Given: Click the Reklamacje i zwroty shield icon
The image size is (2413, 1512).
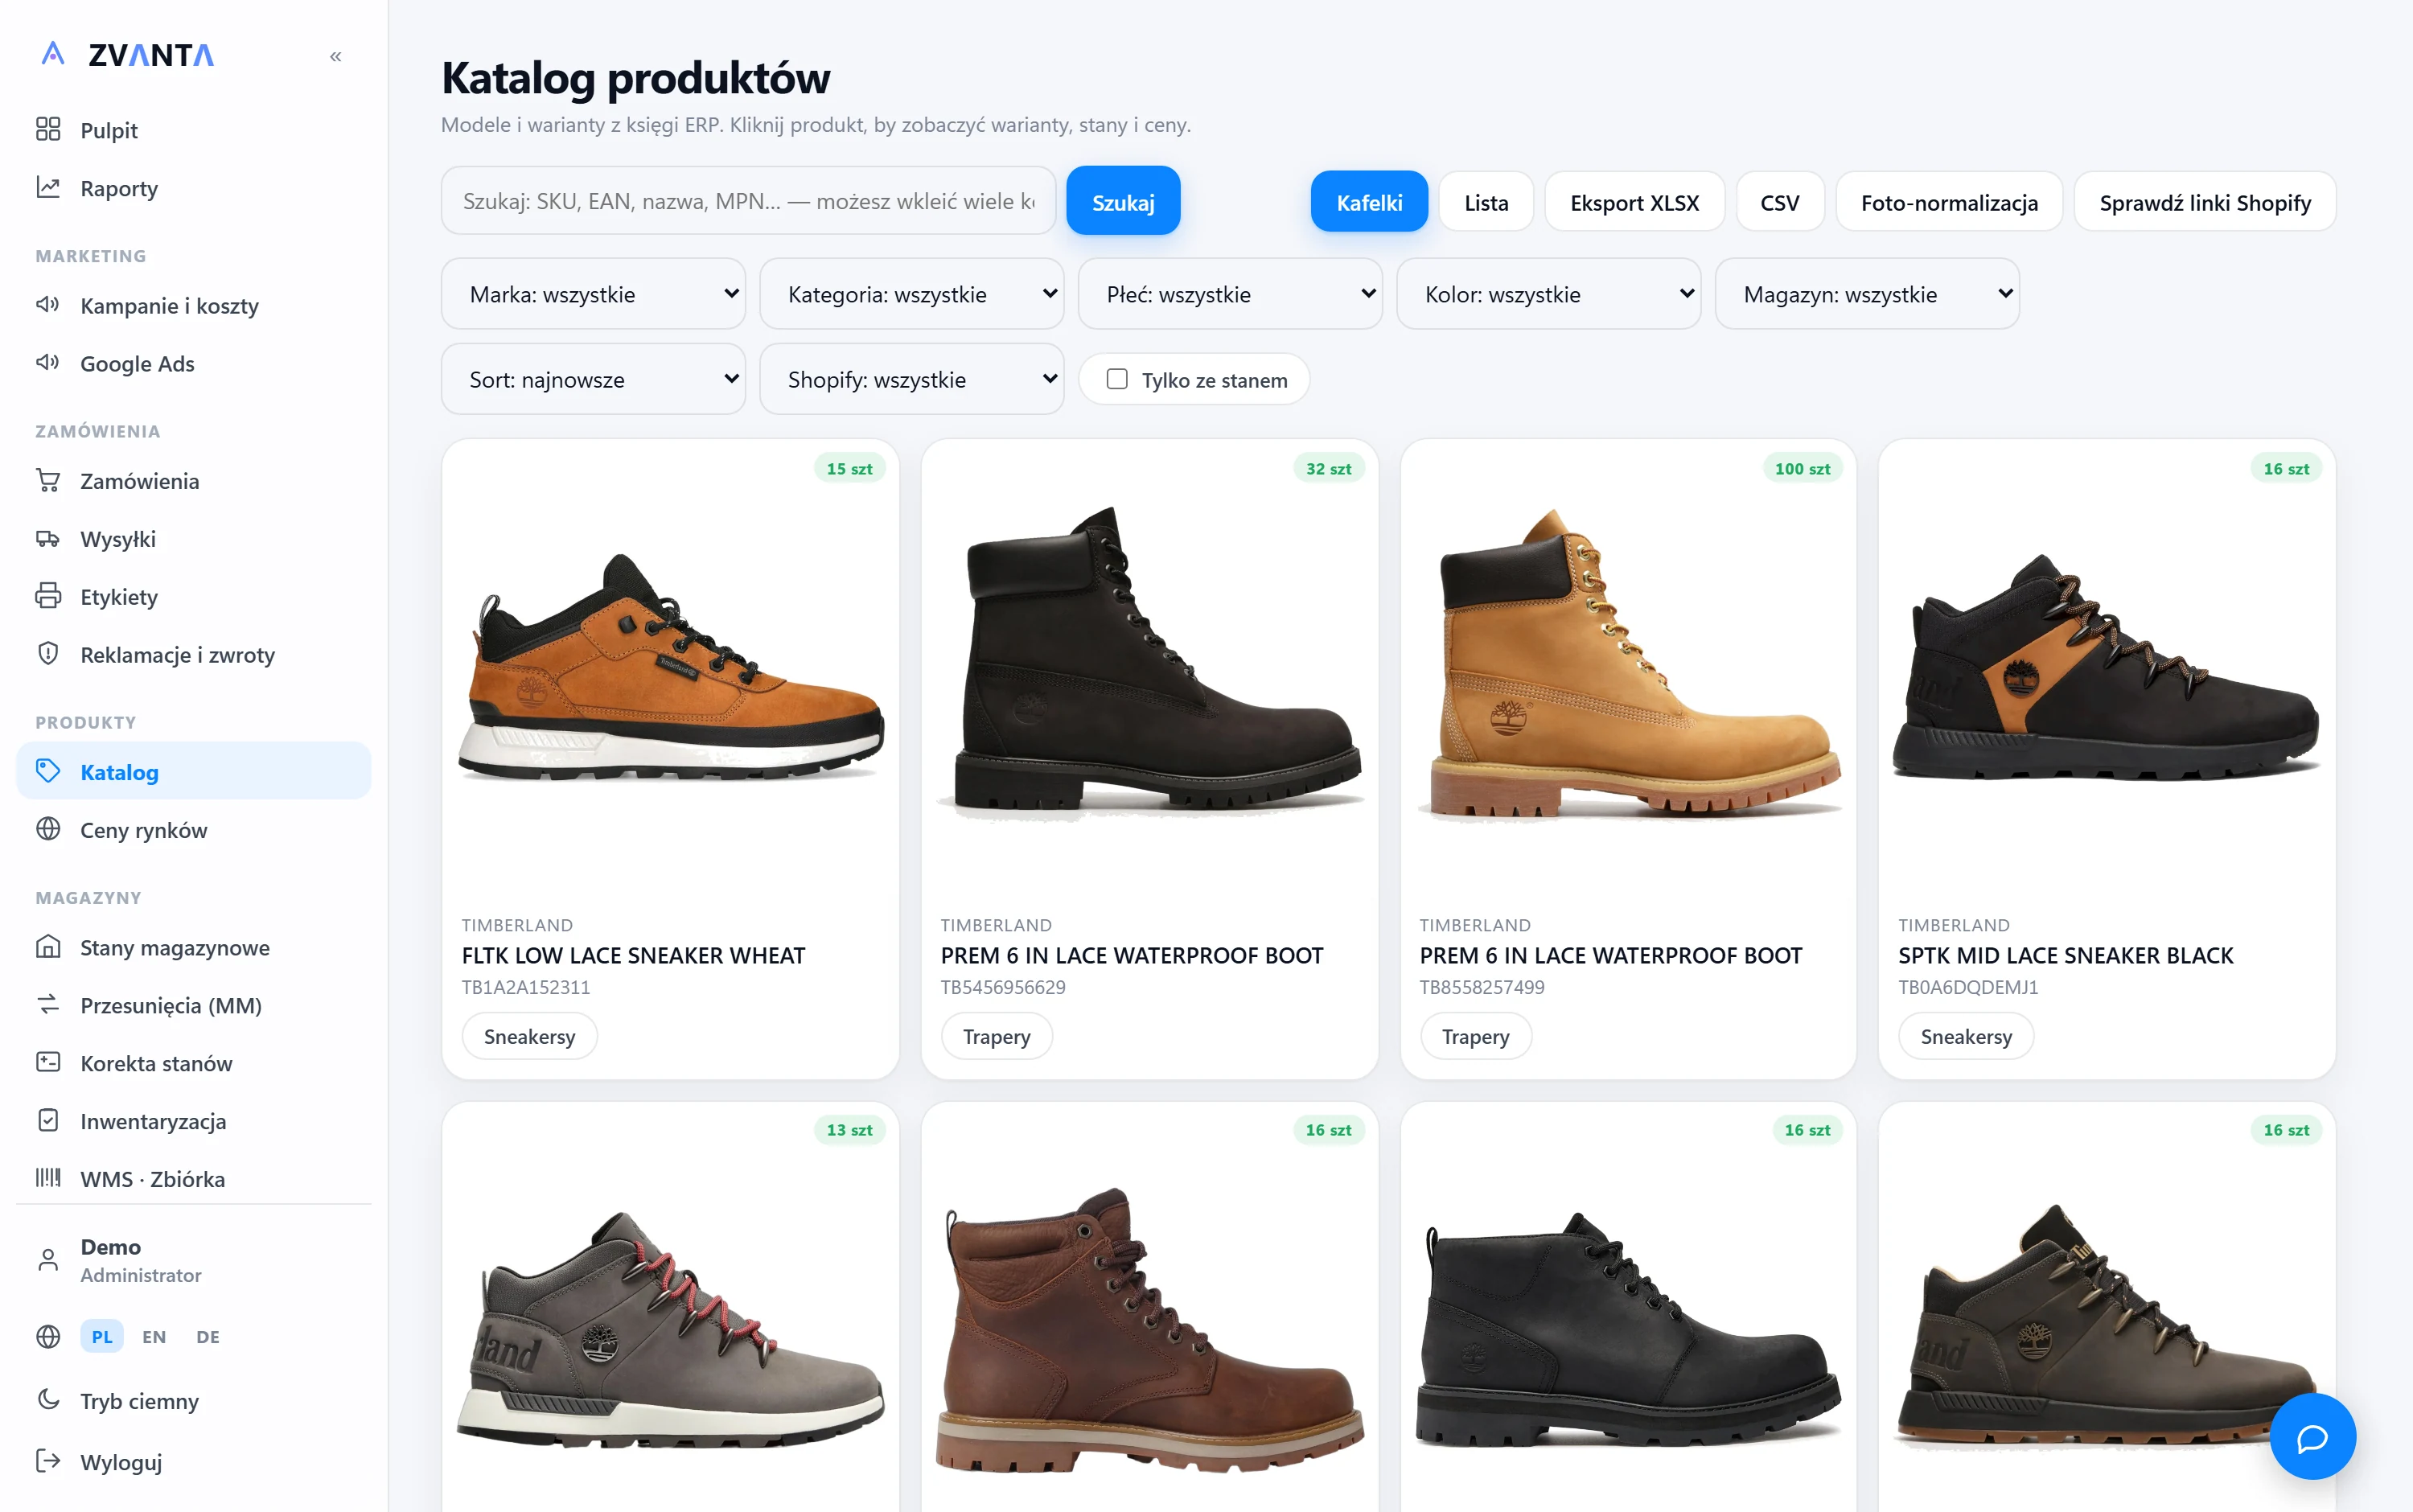Looking at the screenshot, I should (48, 654).
